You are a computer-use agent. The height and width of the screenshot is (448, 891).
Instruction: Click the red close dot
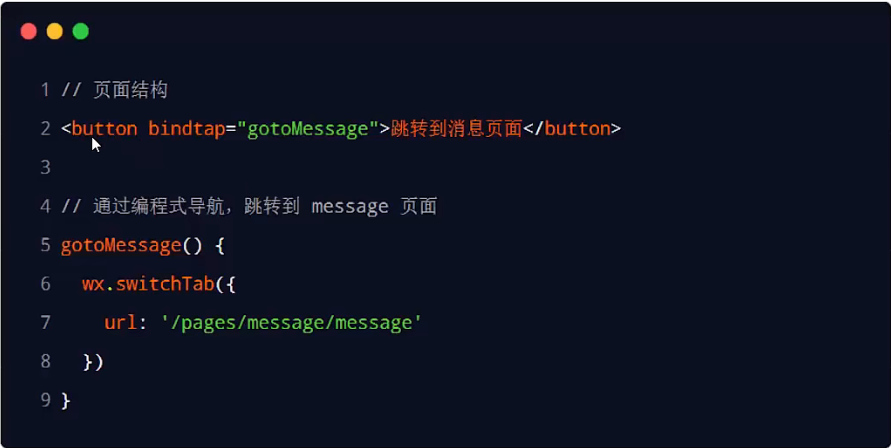[28, 31]
